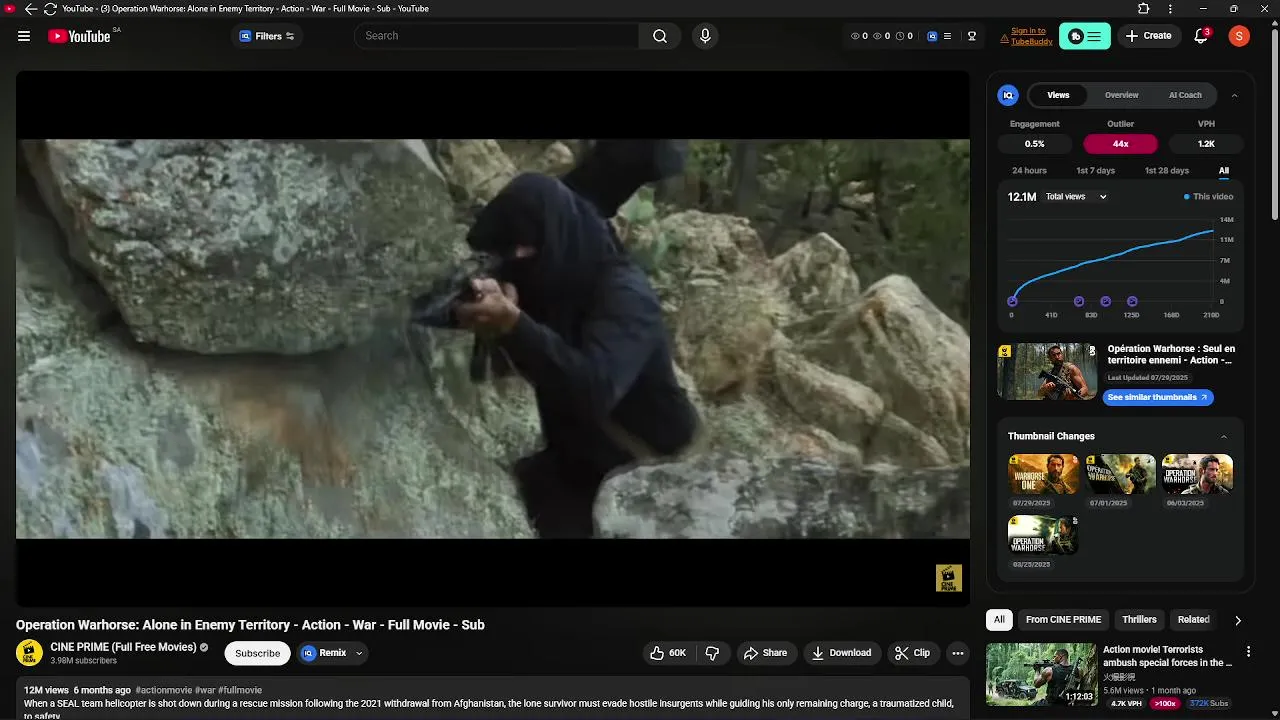The width and height of the screenshot is (1280, 720).
Task: Select the 1st 28 days time range
Action: tap(1167, 171)
